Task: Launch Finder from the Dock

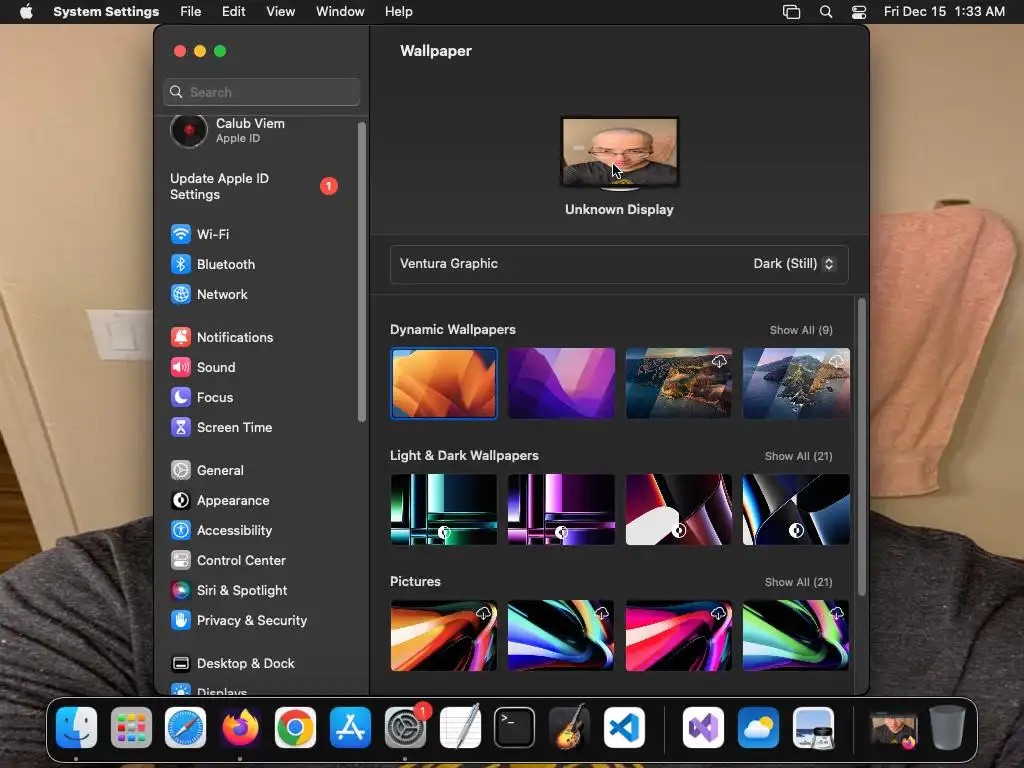Action: pyautogui.click(x=76, y=728)
